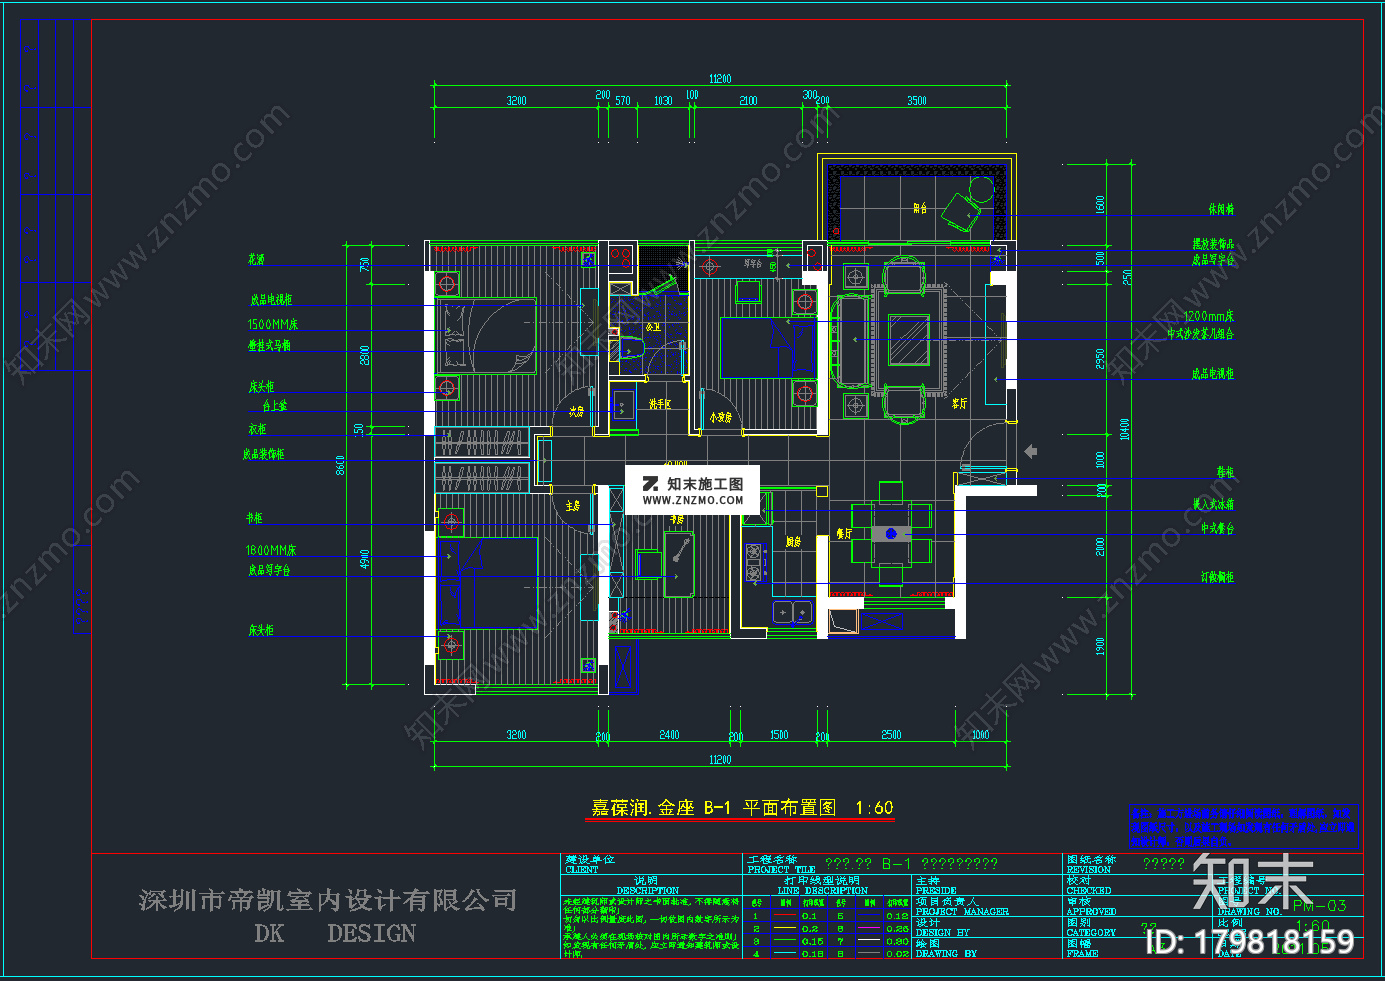Image resolution: width=1385 pixels, height=981 pixels.
Task: Select the 嵌入式冰箱 annotation label
Action: click(1213, 504)
